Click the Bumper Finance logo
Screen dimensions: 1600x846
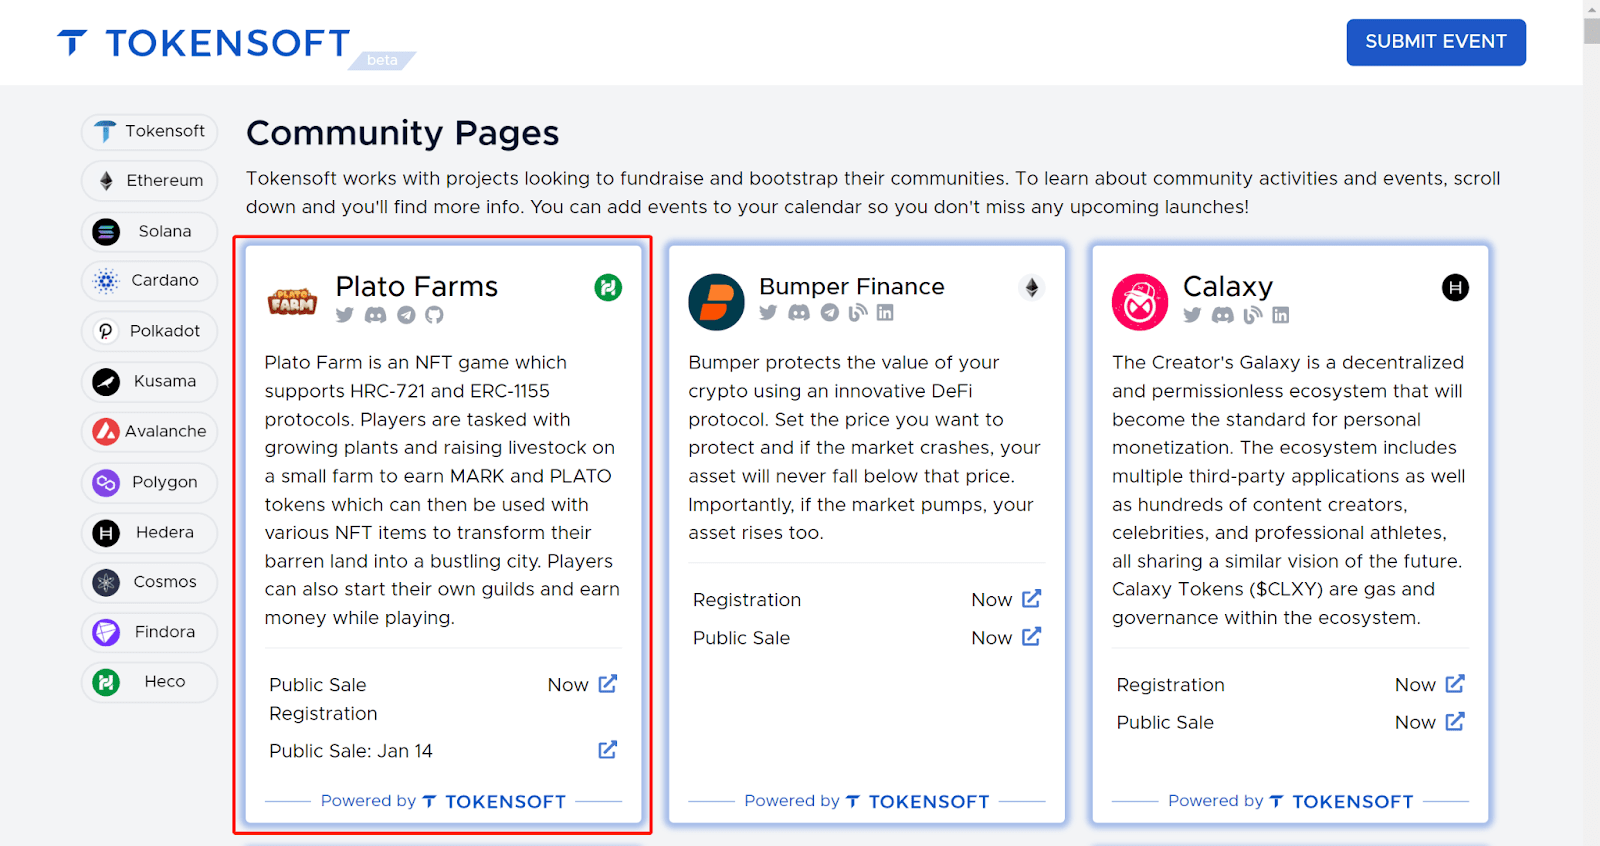click(x=716, y=302)
